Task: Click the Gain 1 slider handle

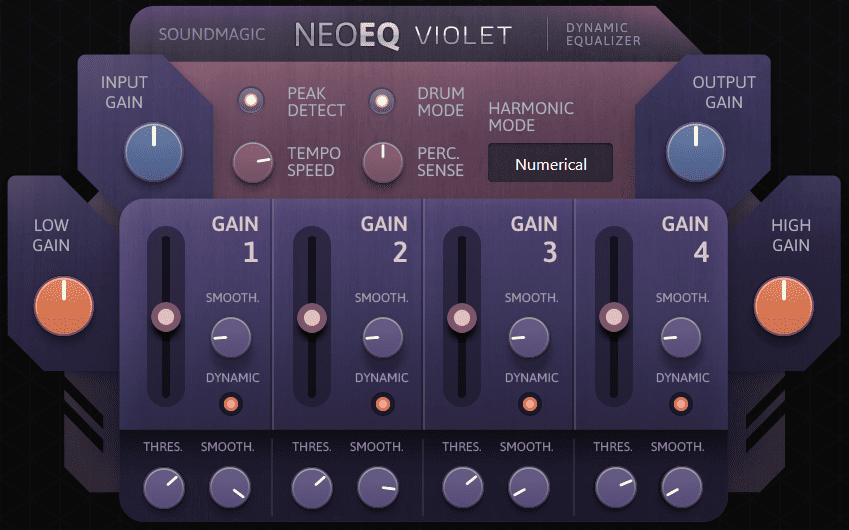Action: [x=166, y=317]
